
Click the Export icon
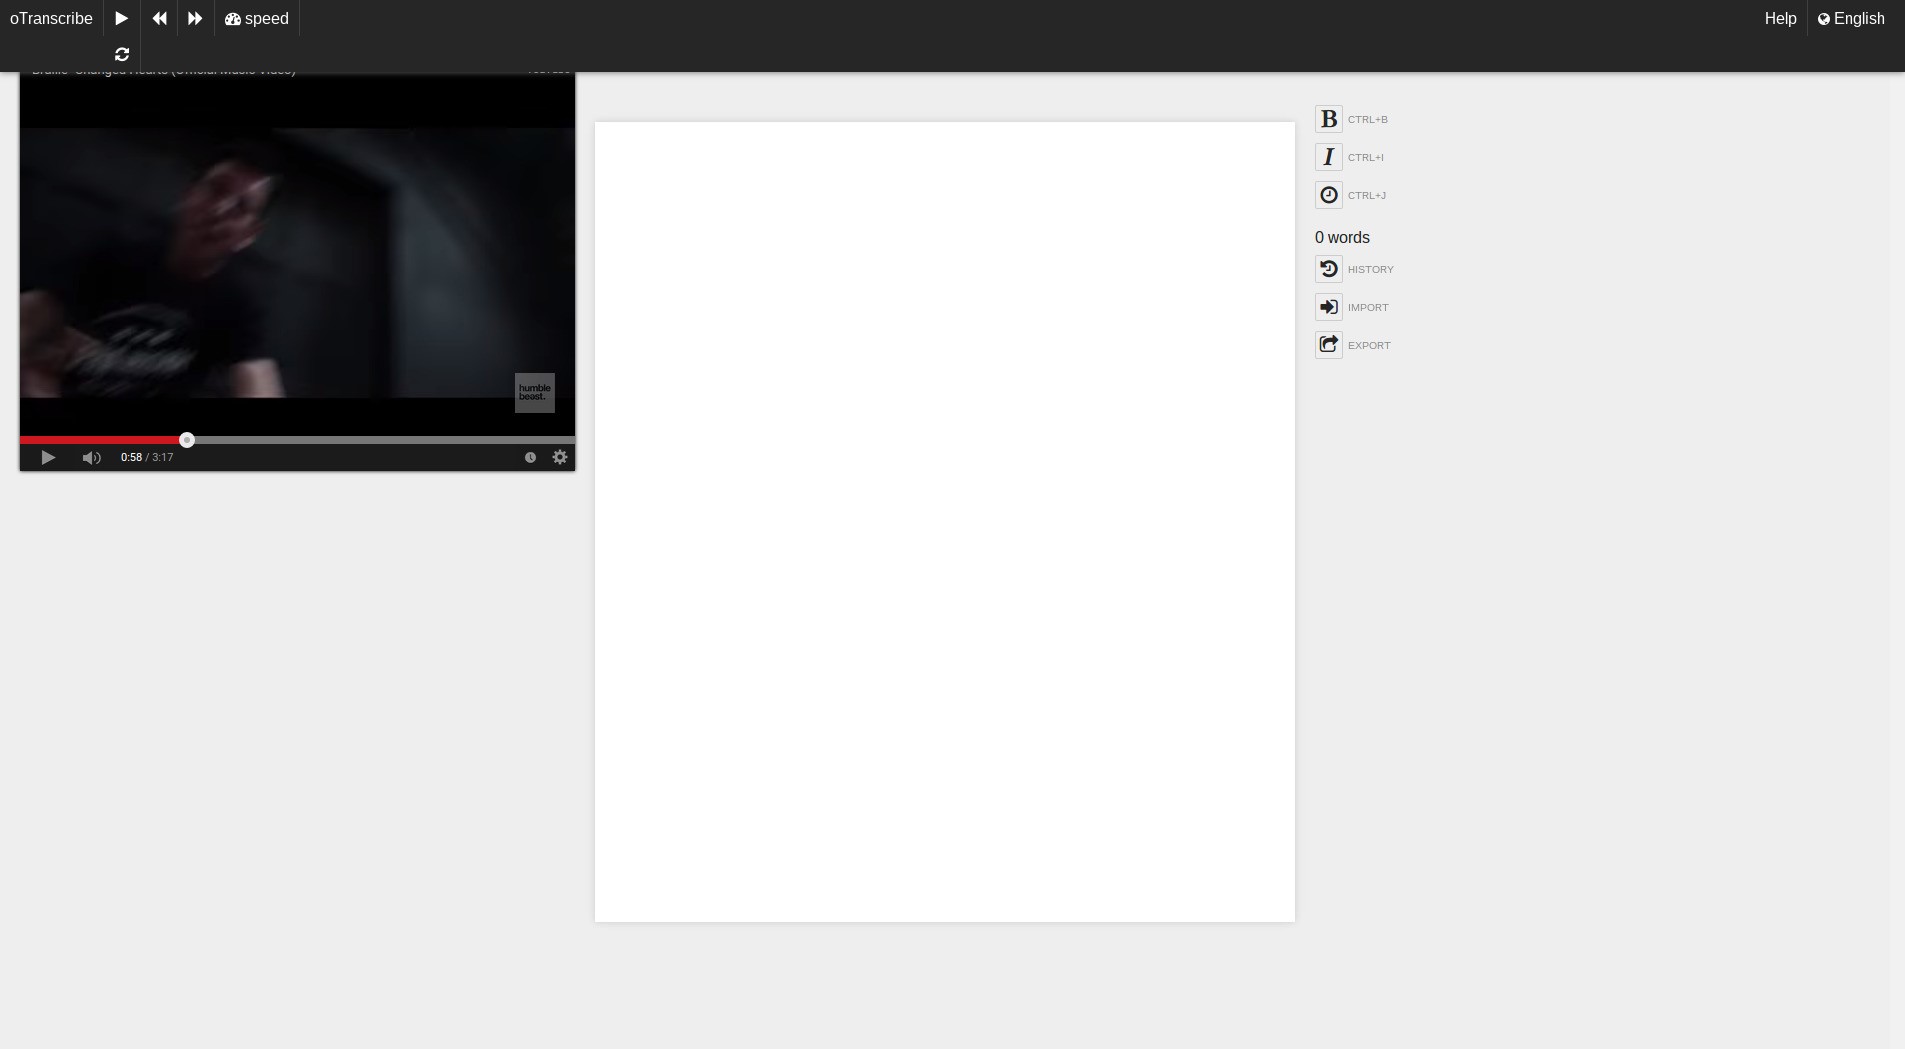coord(1328,345)
